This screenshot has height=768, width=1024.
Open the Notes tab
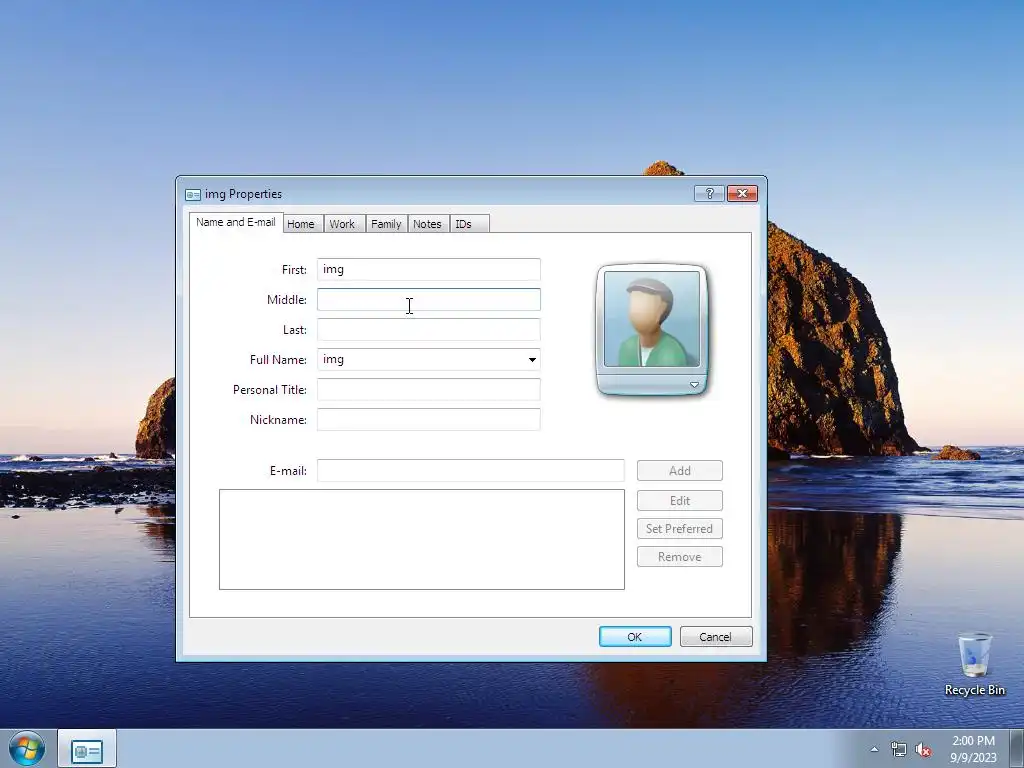pyautogui.click(x=427, y=224)
